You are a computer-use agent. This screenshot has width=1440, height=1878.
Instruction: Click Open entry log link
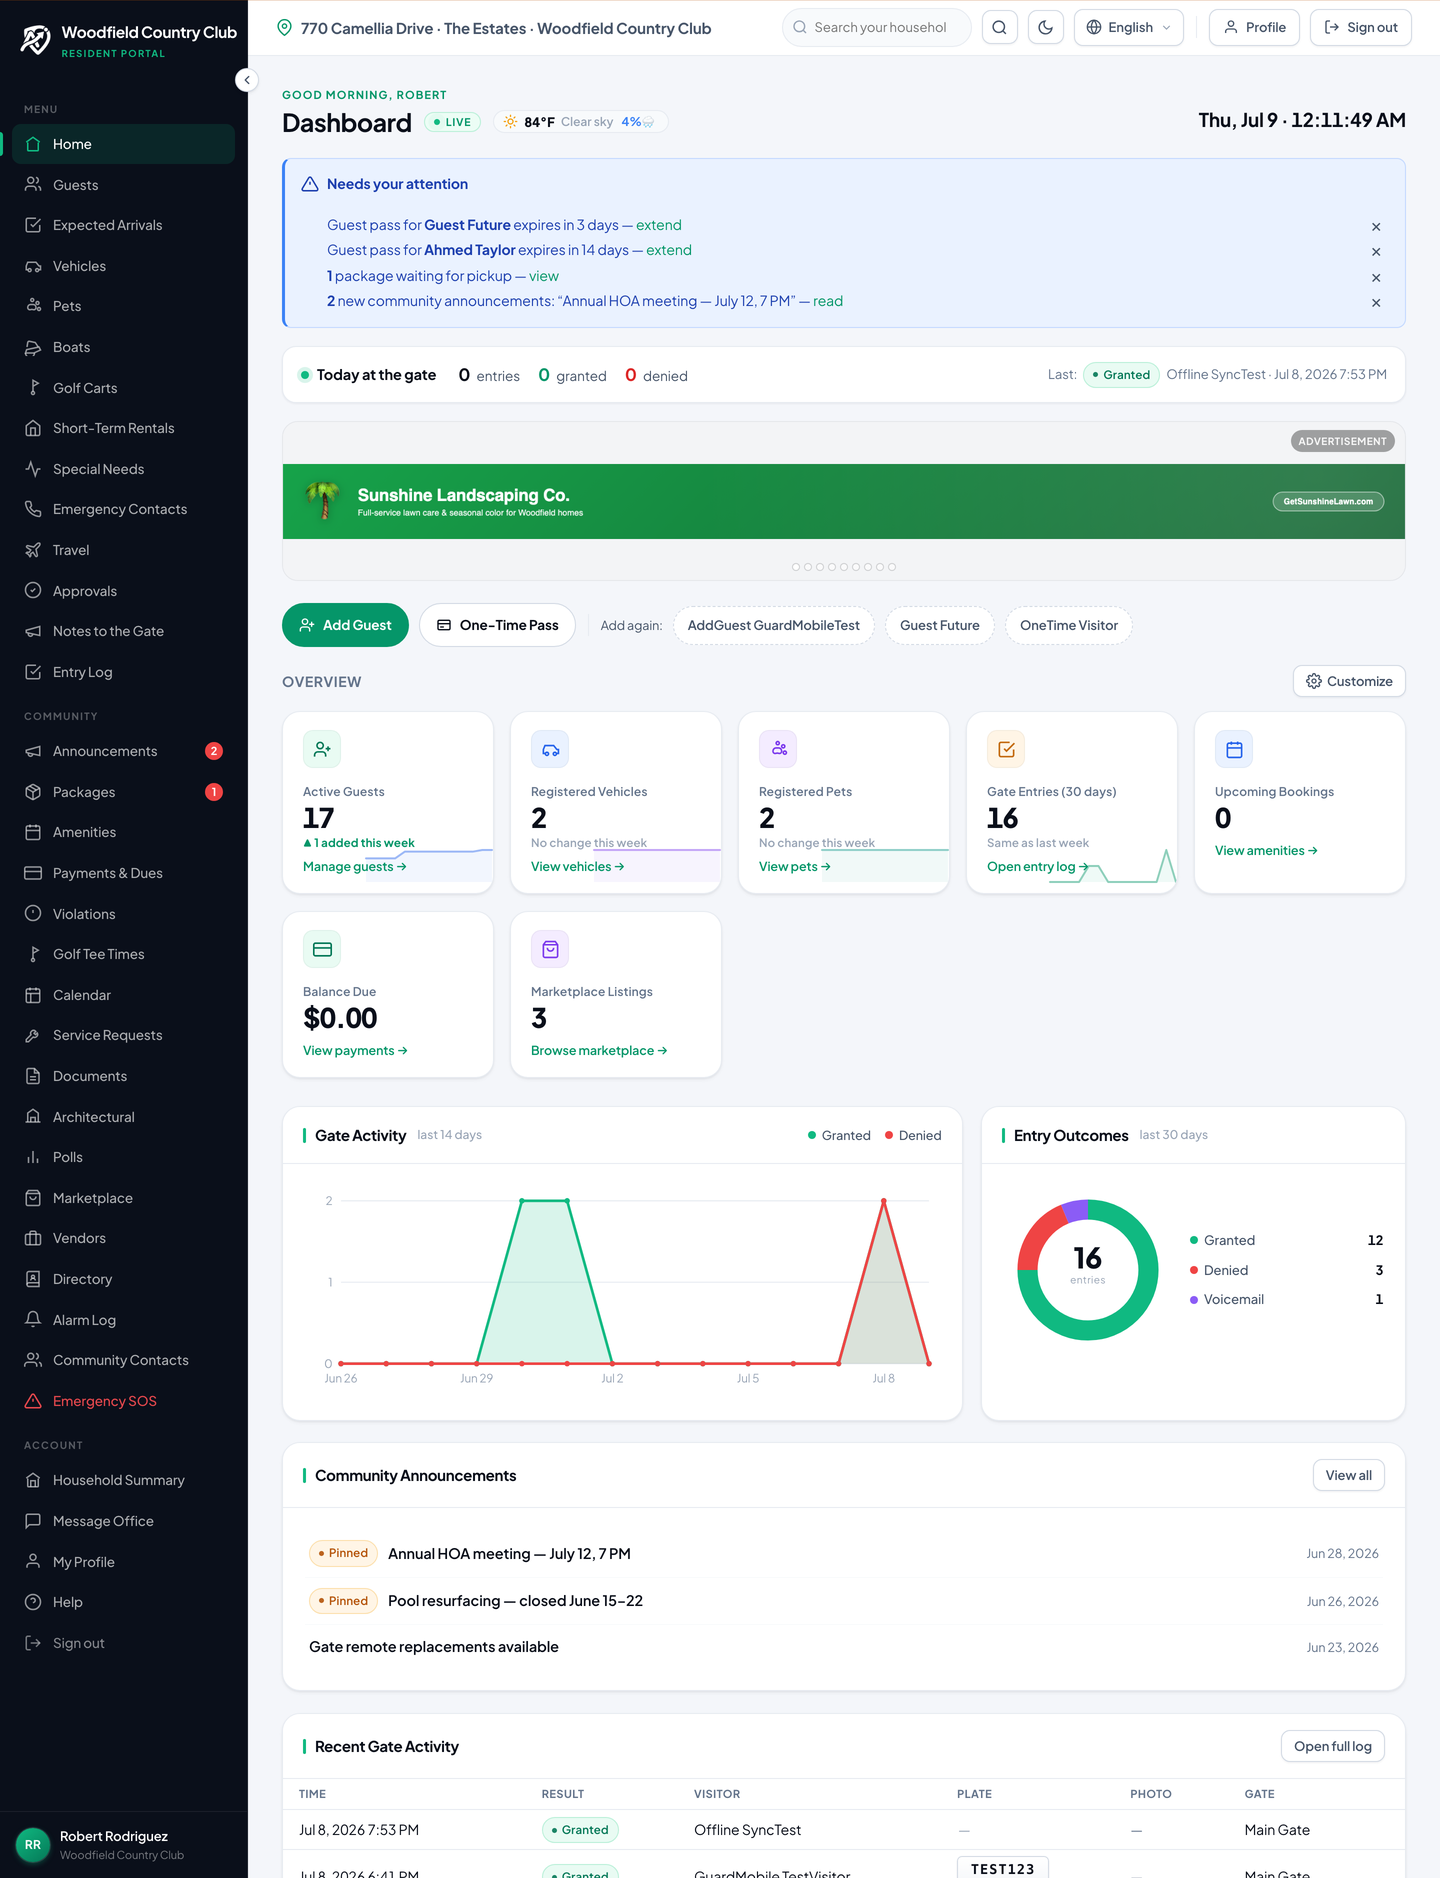1037,867
